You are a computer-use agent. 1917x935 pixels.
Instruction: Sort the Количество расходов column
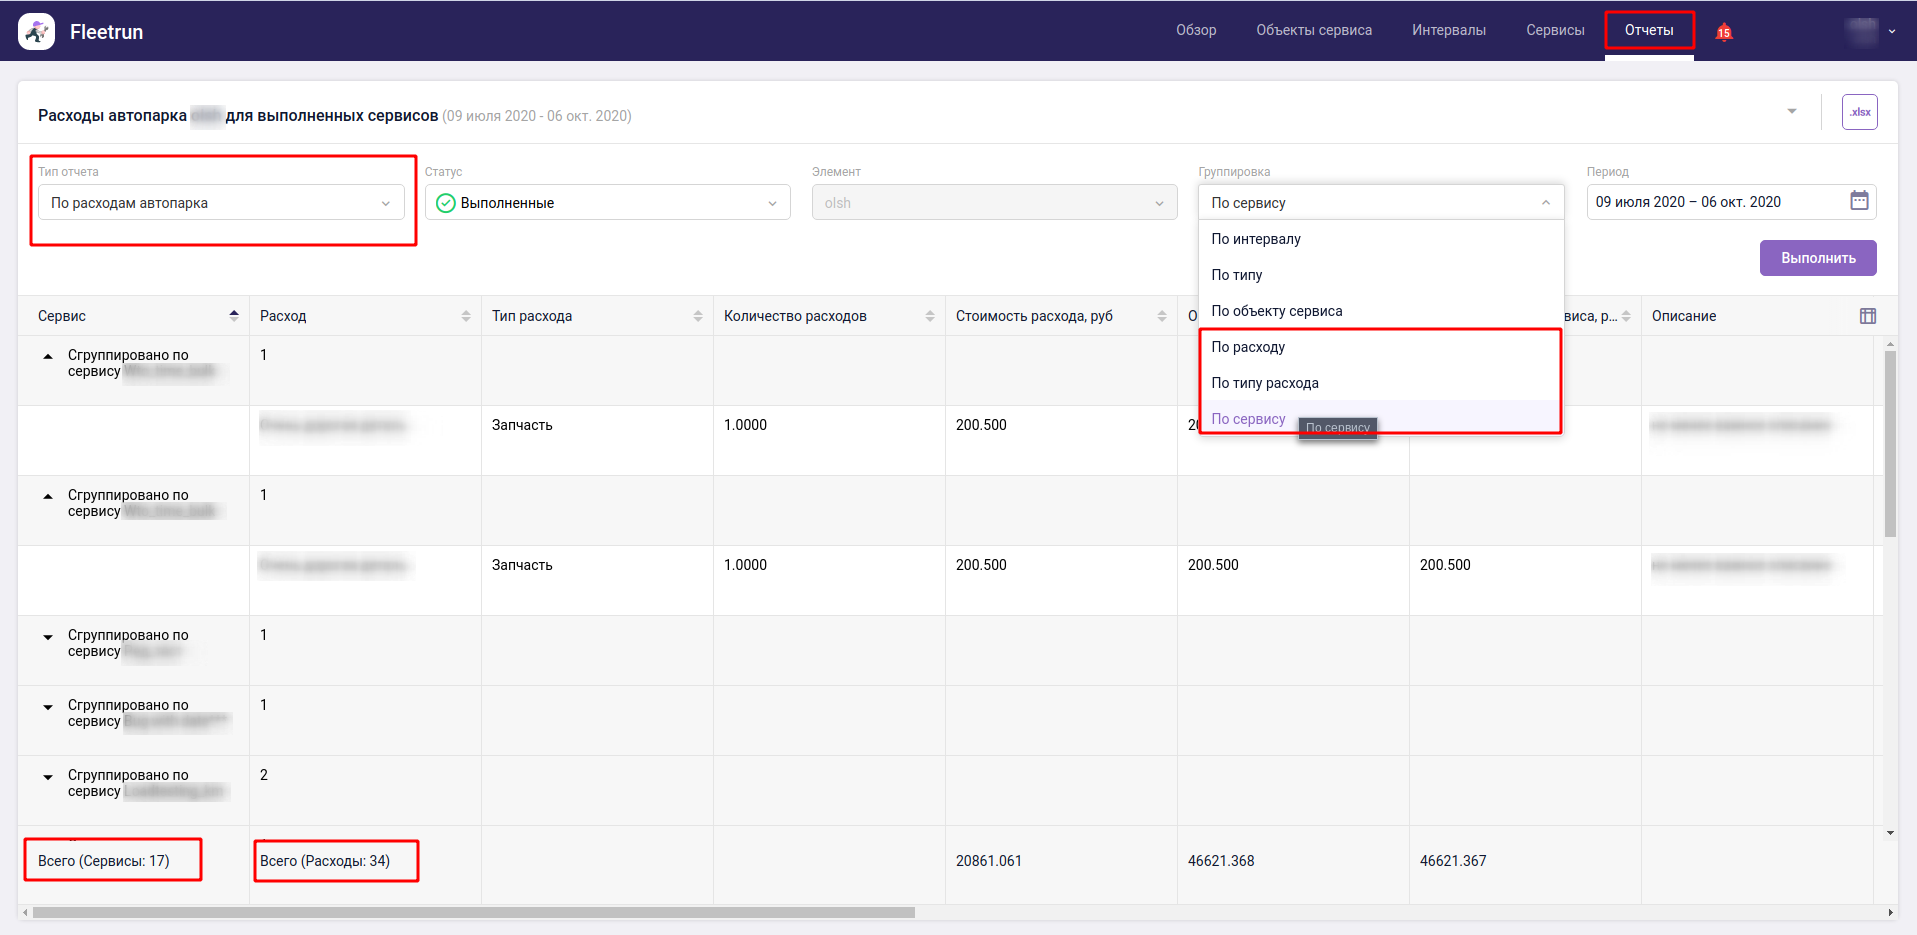click(x=930, y=316)
